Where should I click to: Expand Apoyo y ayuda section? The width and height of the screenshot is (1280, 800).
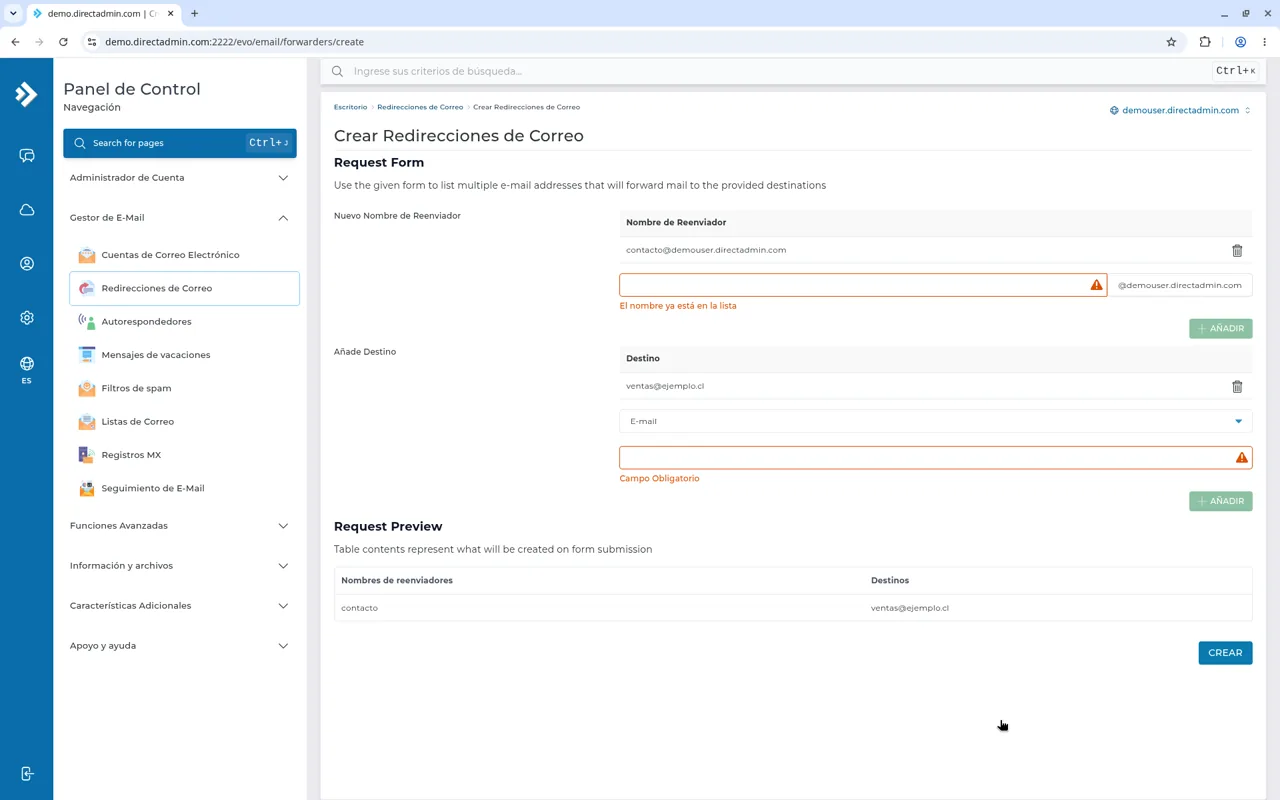180,646
